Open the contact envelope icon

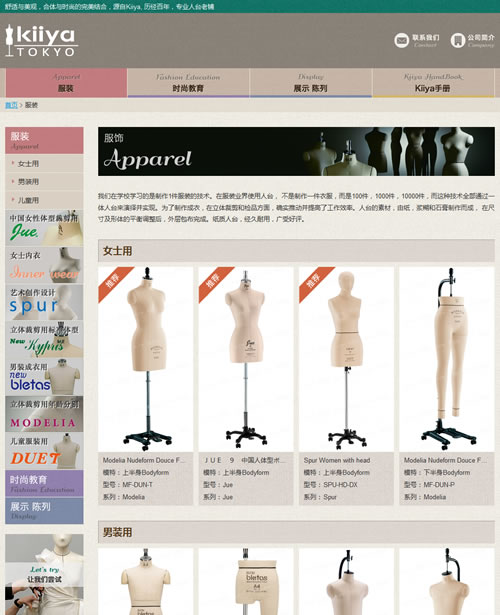(x=402, y=40)
